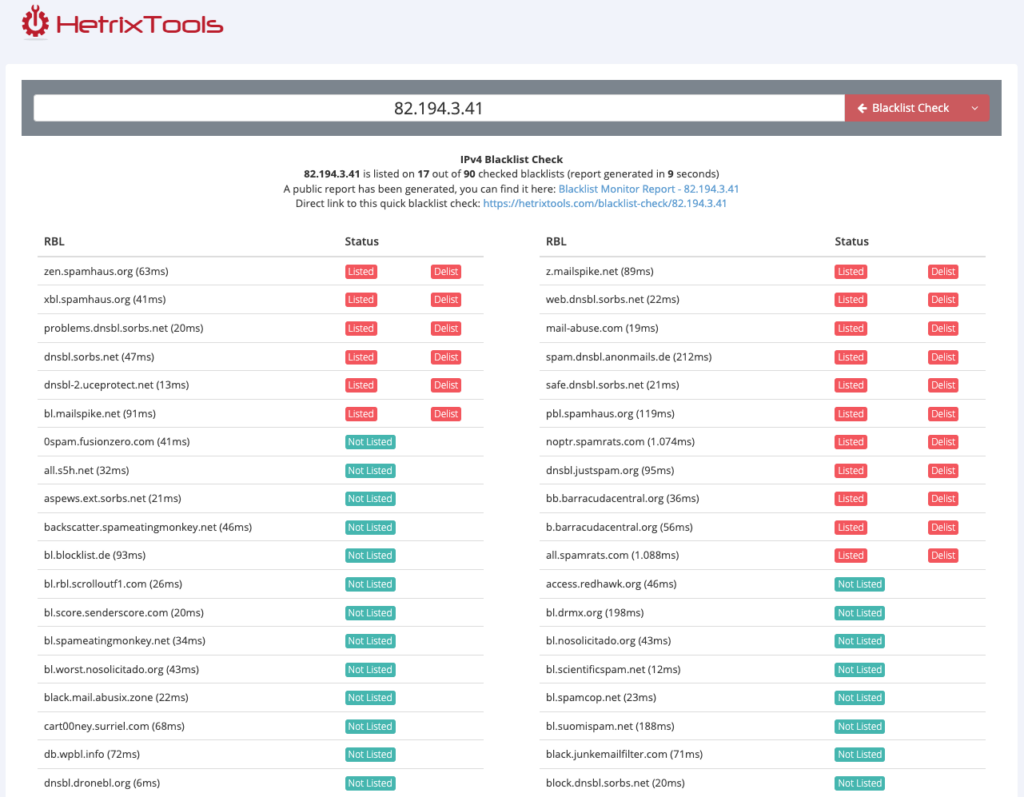Click Delist for dnsbl.sorbs.net
This screenshot has width=1024, height=797.
[446, 357]
